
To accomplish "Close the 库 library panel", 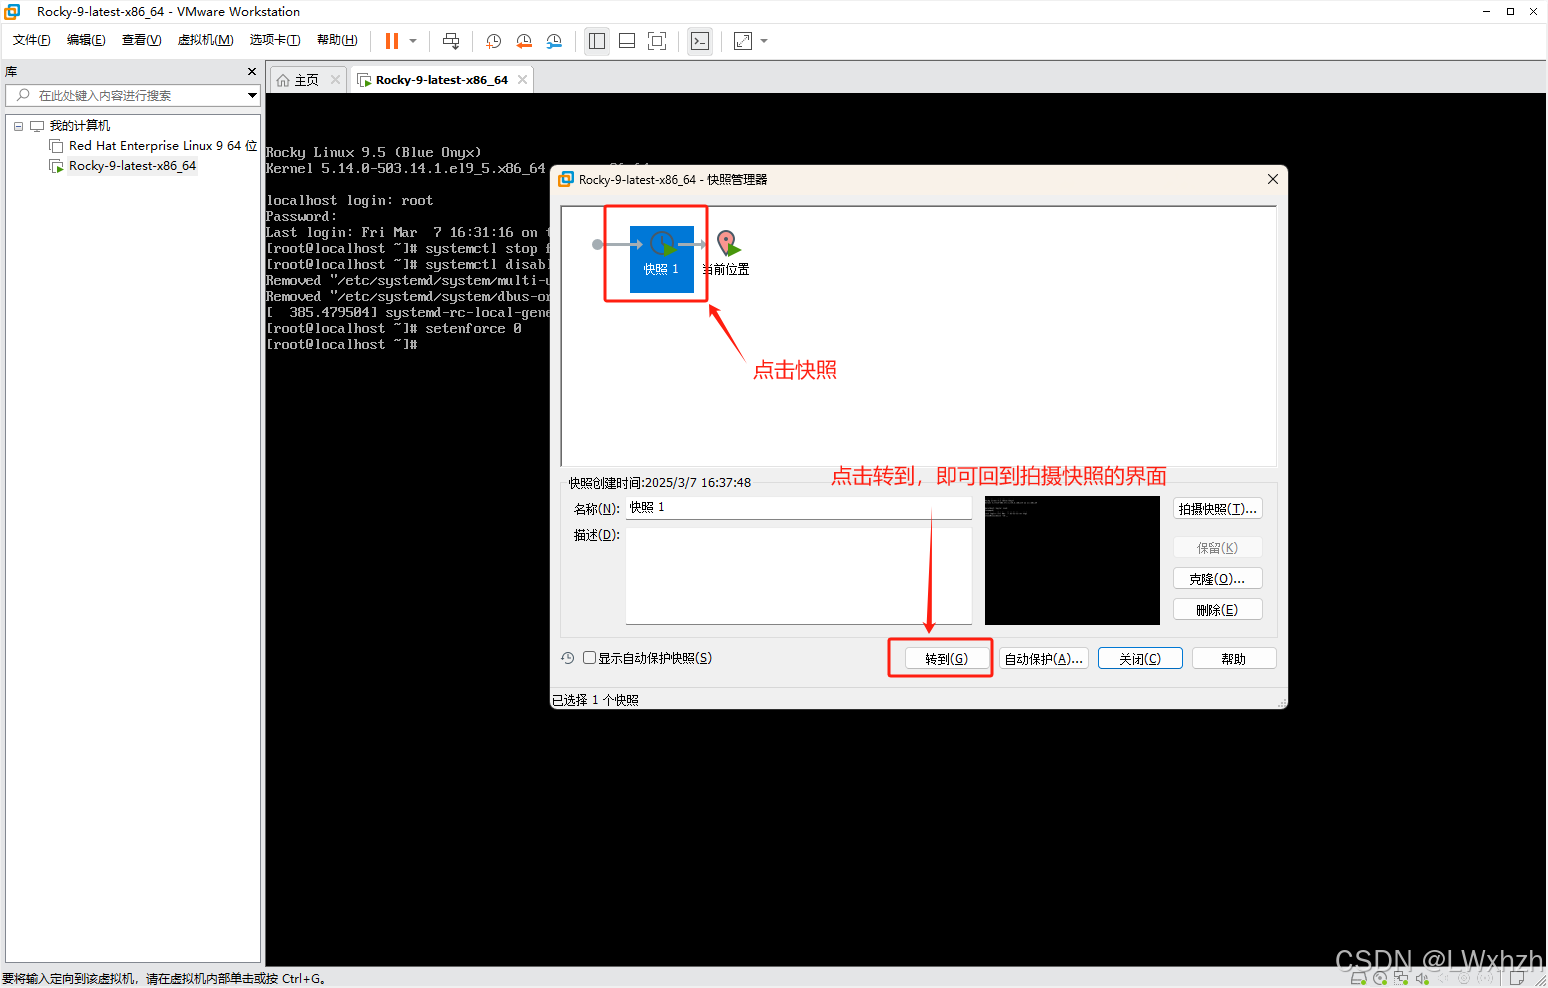I will coord(252,72).
